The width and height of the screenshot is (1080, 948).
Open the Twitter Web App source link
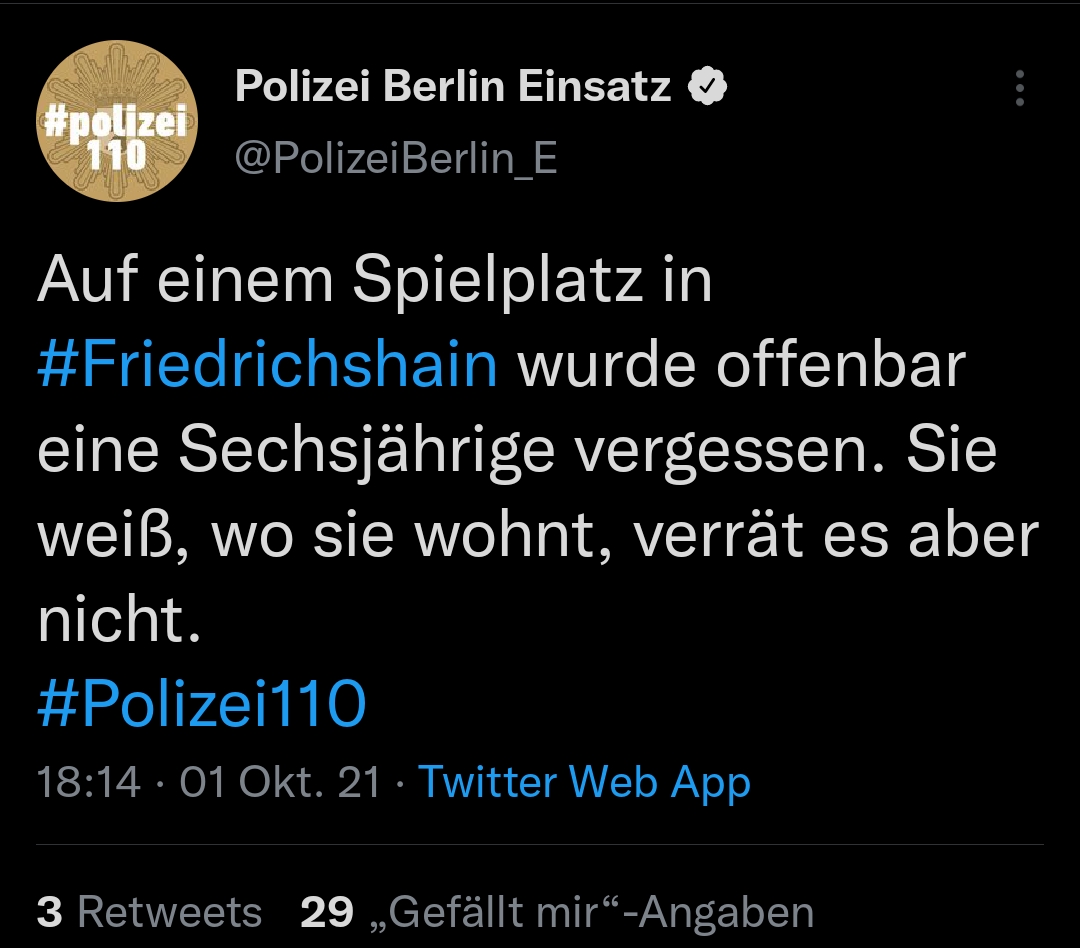point(584,782)
